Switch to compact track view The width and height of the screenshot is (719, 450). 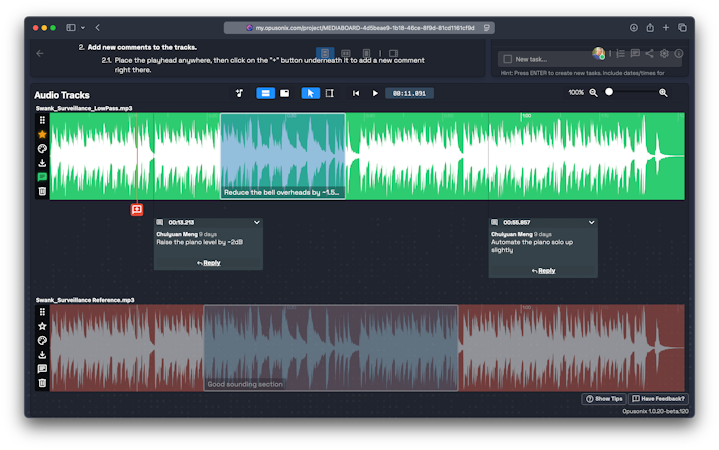pyautogui.click(x=285, y=93)
